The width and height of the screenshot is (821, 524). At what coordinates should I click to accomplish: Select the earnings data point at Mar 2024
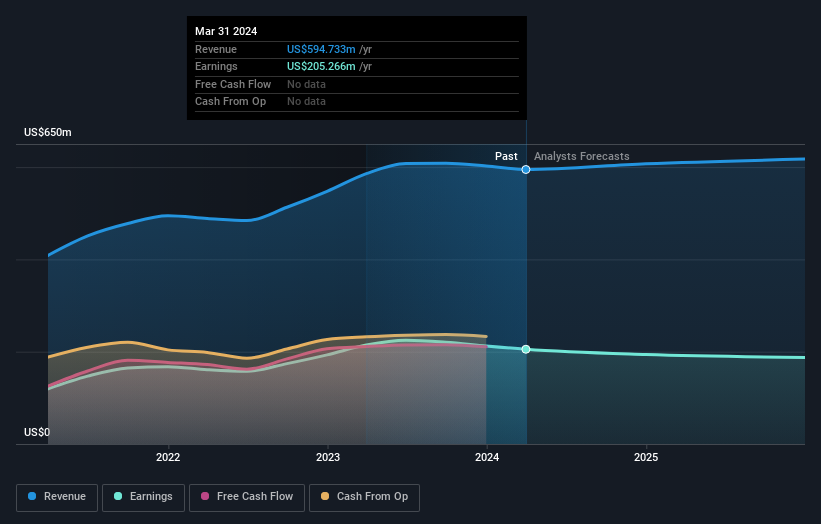[x=526, y=349]
